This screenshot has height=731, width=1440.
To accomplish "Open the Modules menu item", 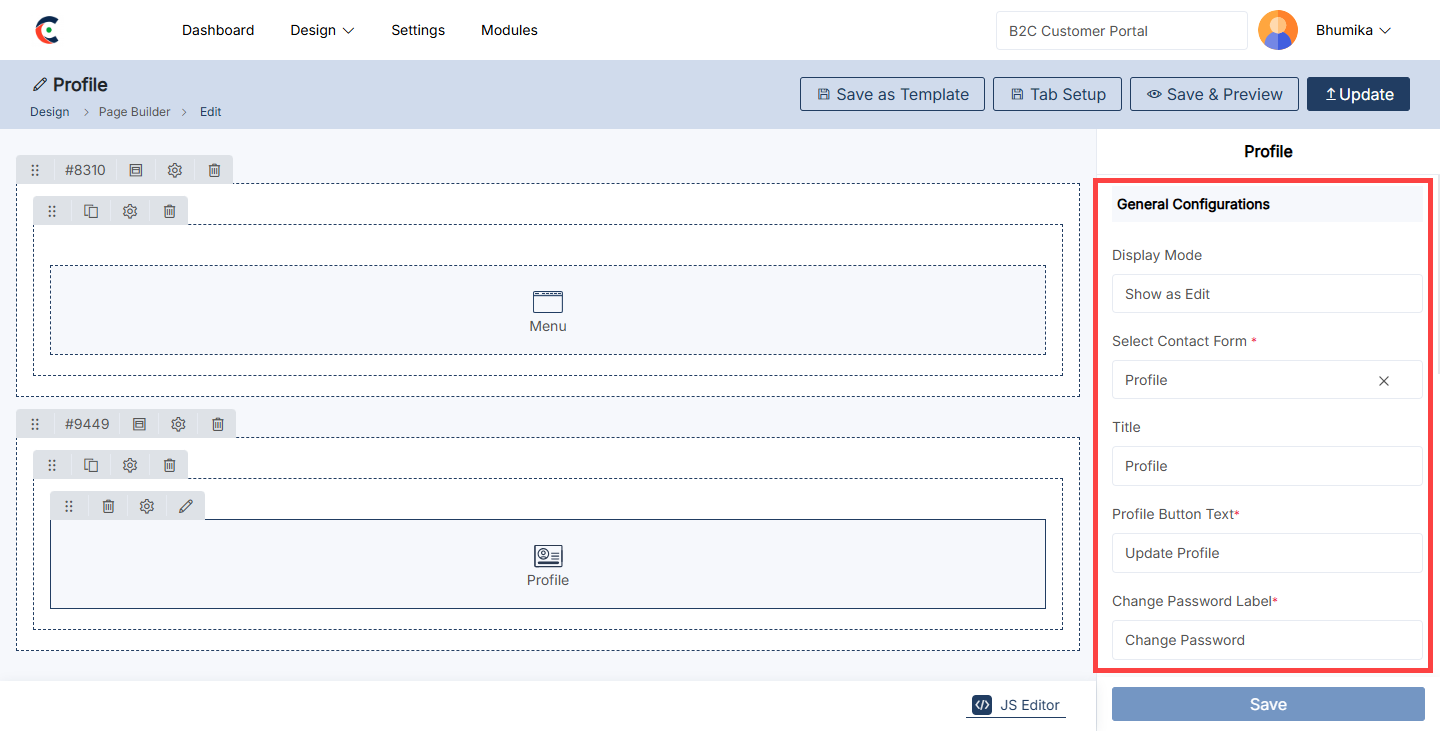I will (x=509, y=30).
